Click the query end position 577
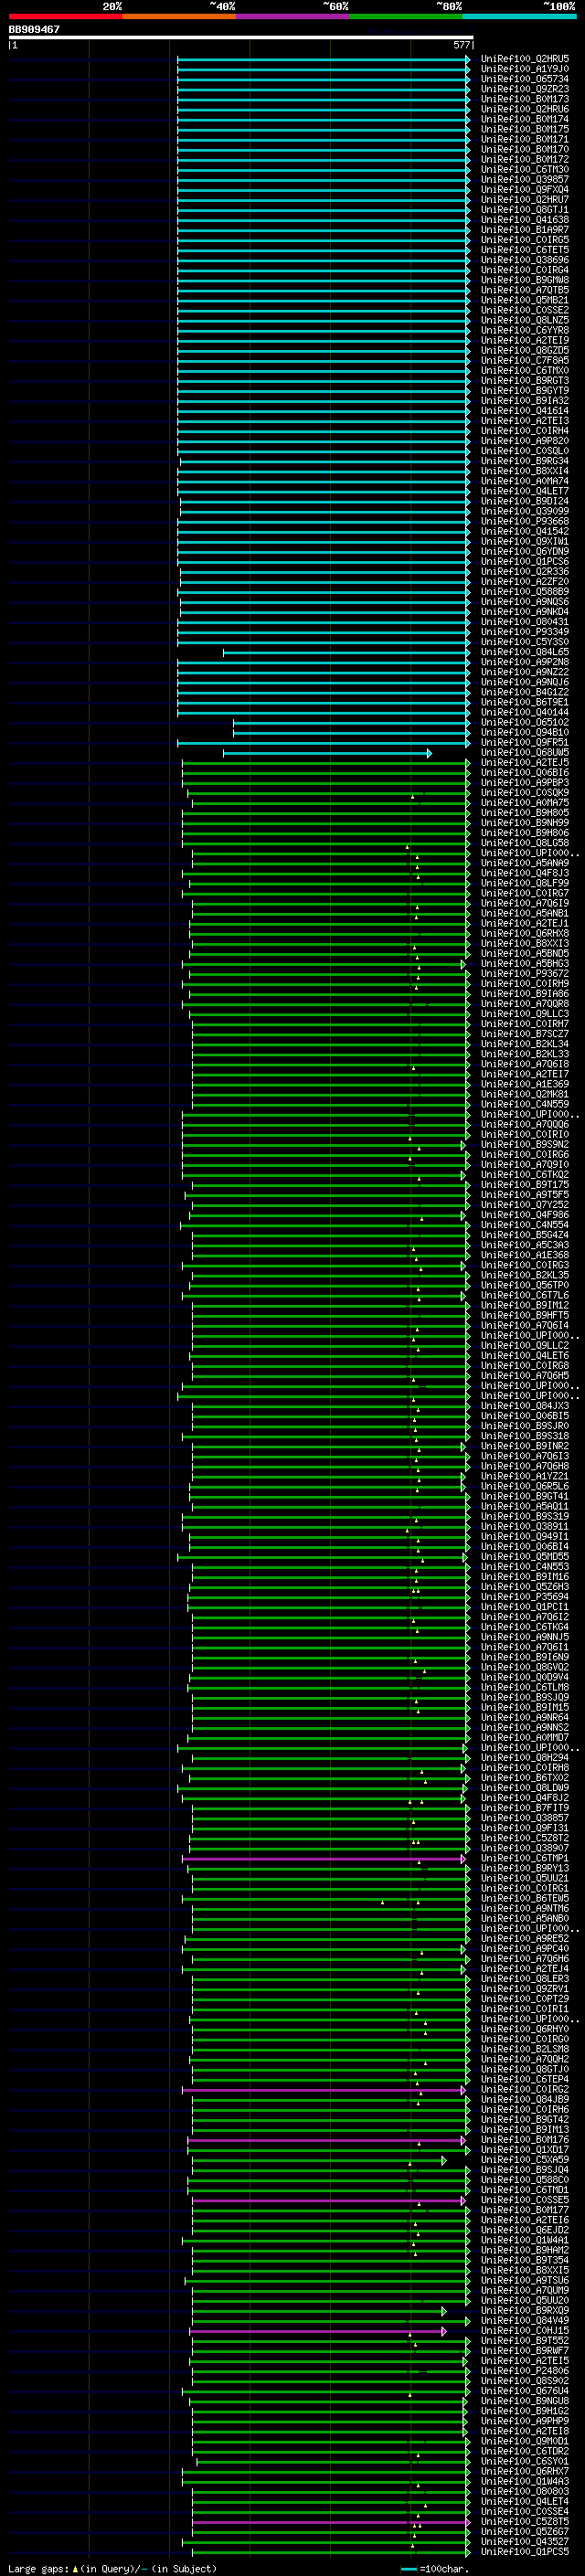 (x=461, y=45)
